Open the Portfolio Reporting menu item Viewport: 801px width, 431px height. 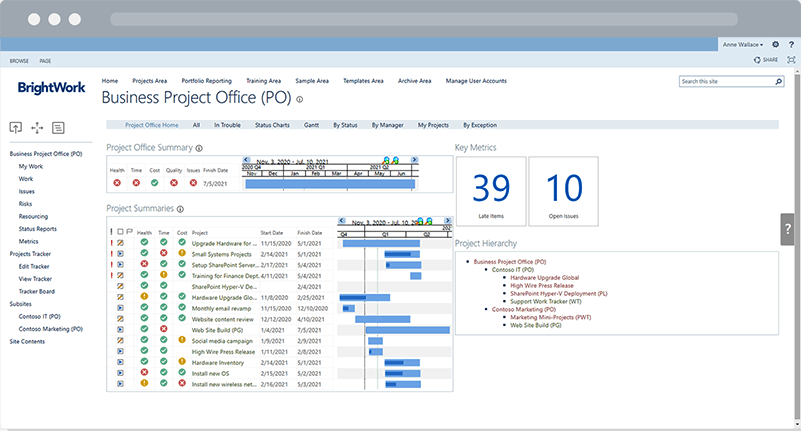206,80
